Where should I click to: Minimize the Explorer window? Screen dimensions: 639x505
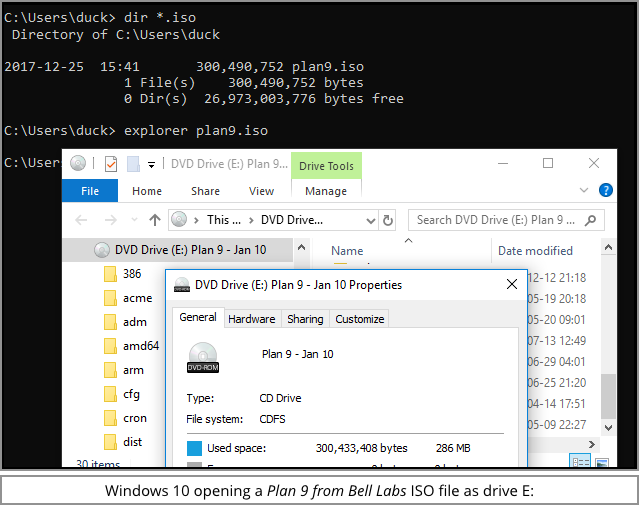tap(503, 163)
